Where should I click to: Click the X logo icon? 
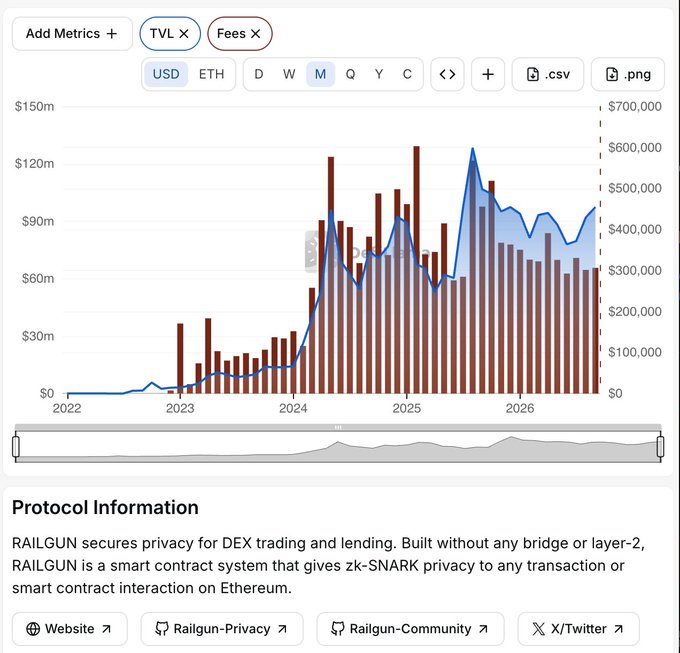click(x=539, y=629)
